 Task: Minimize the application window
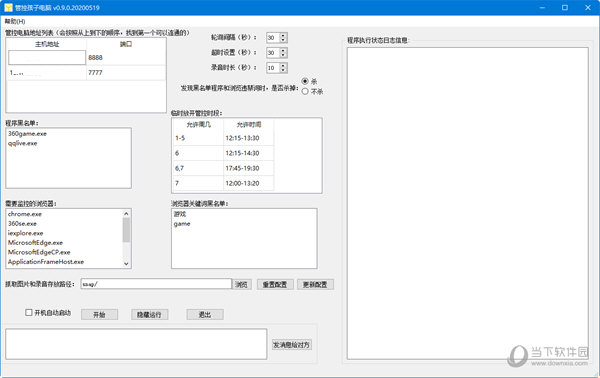(x=542, y=8)
